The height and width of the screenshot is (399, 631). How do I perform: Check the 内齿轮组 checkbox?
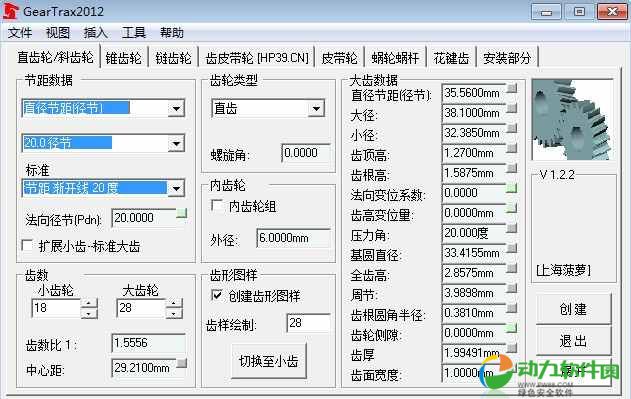pyautogui.click(x=217, y=206)
